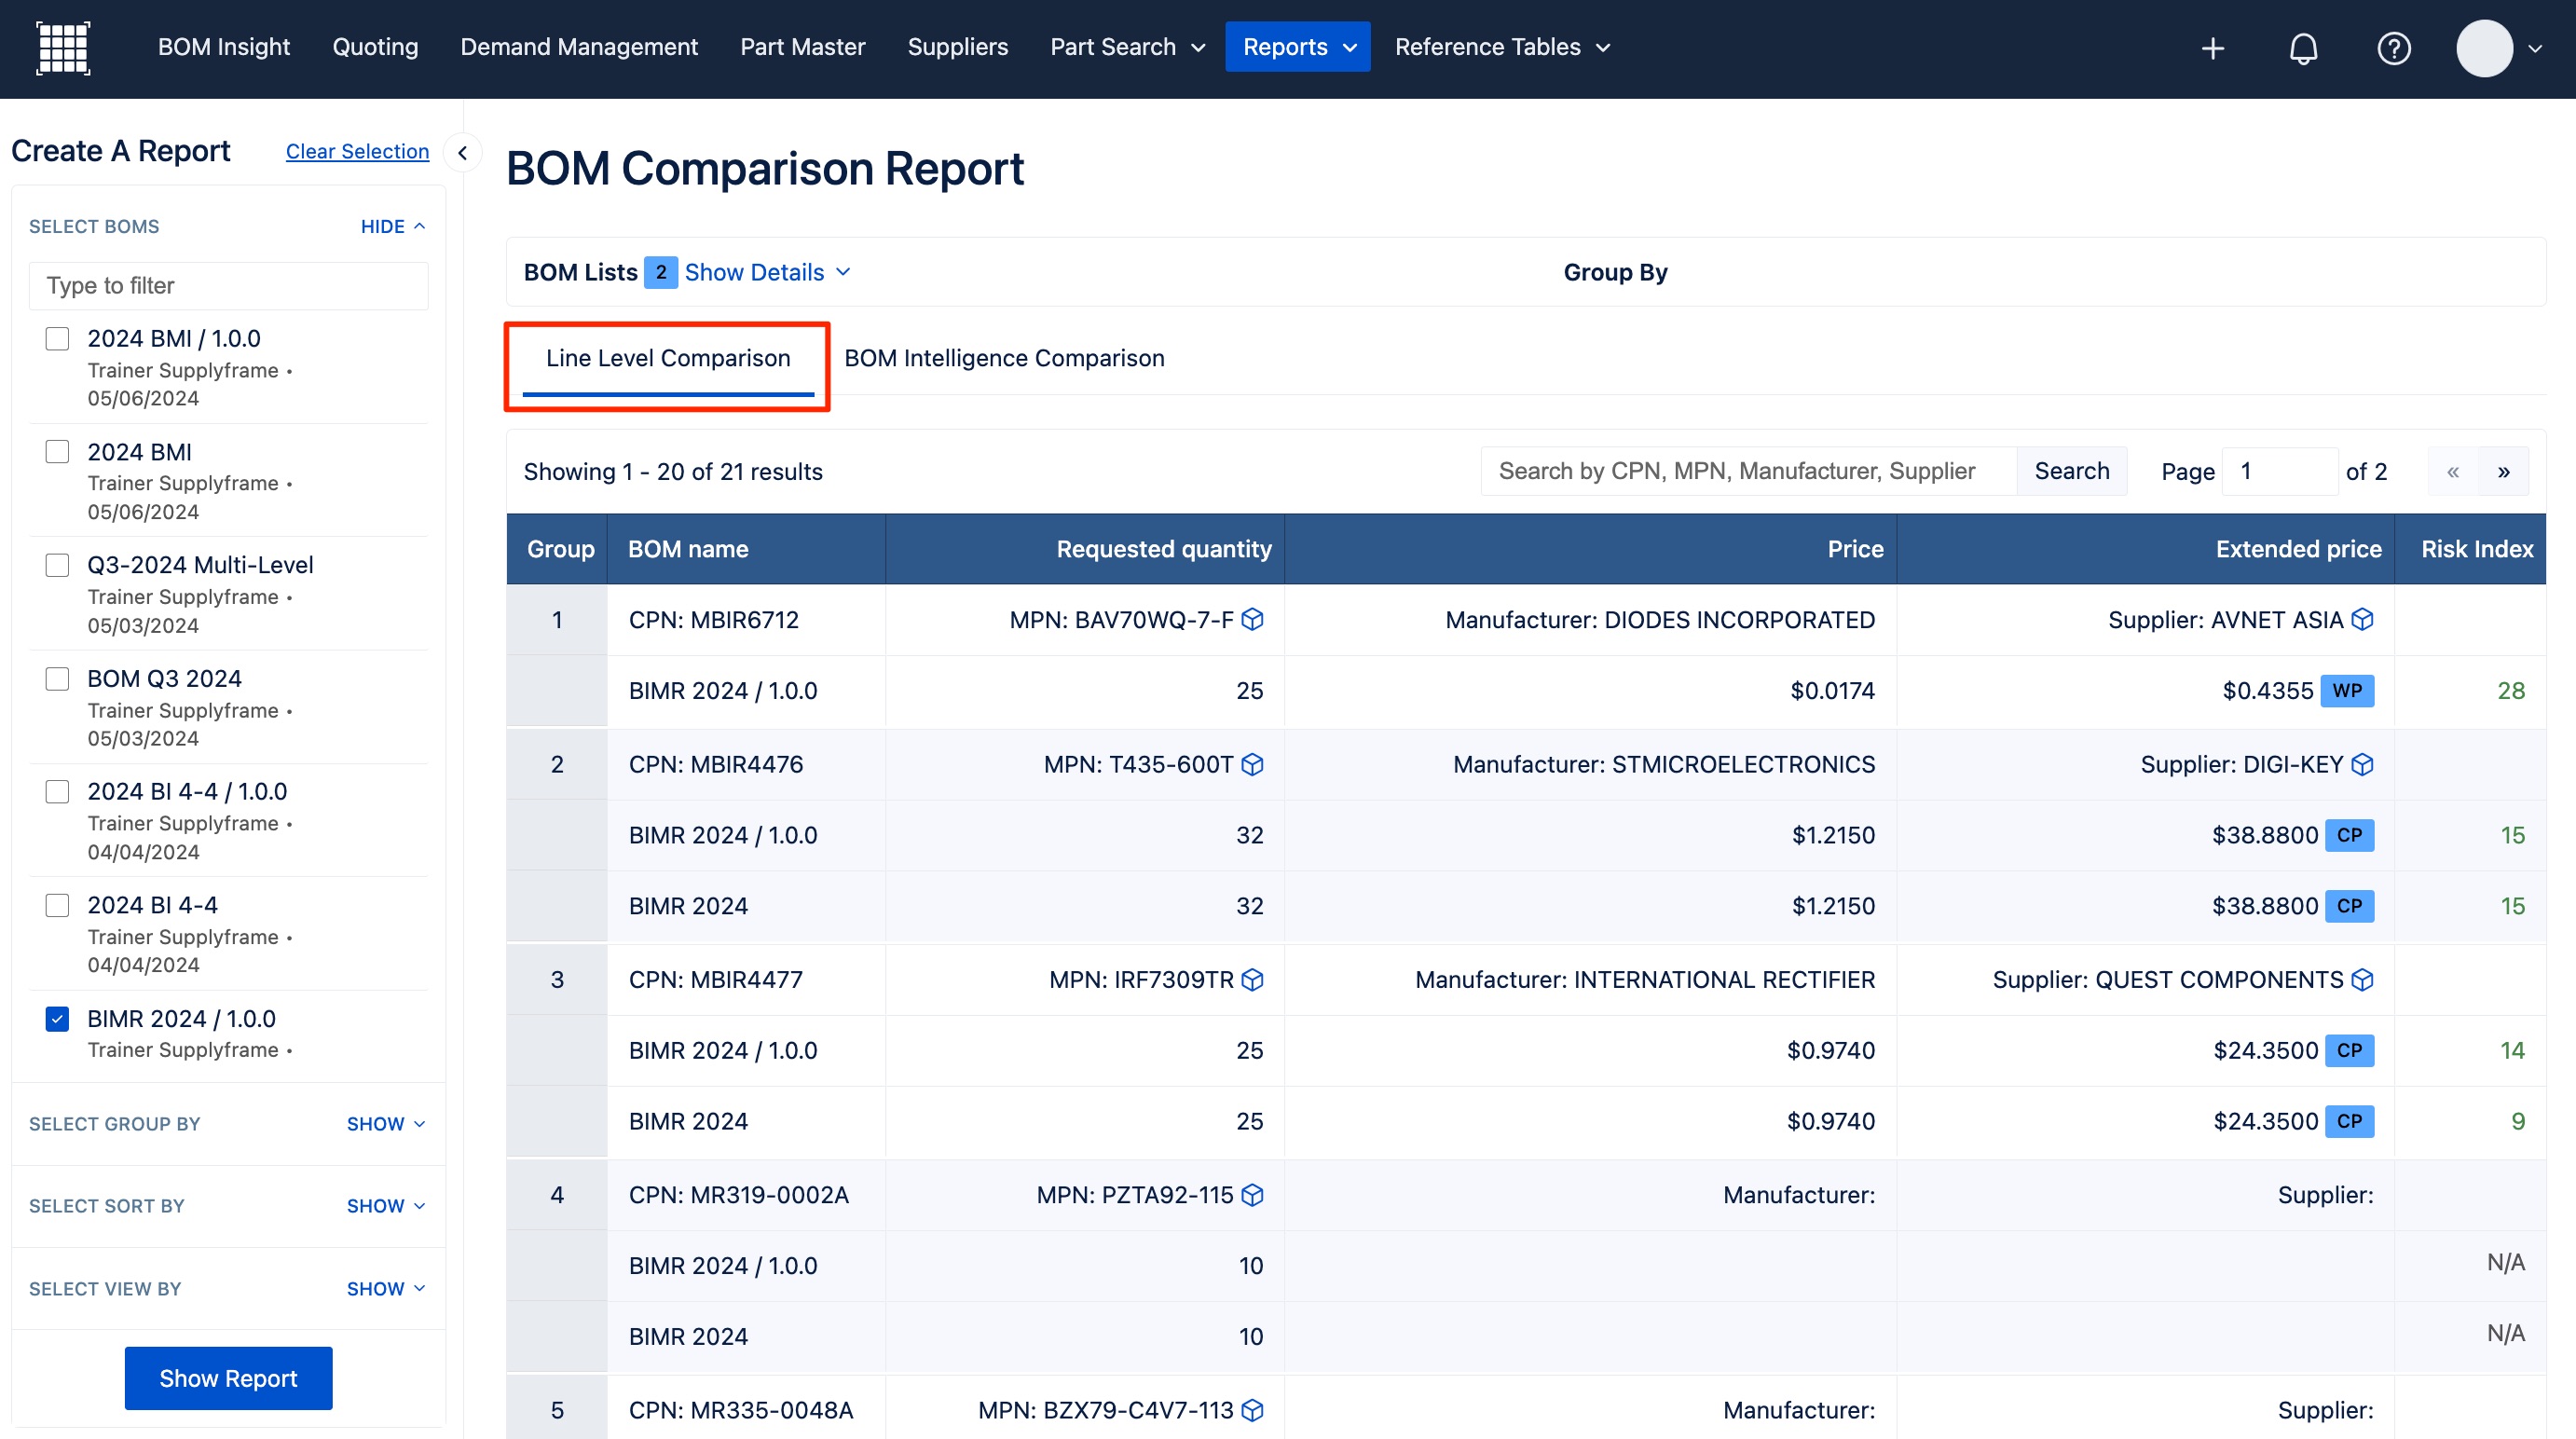The height and width of the screenshot is (1439, 2576).
Task: Uncheck the BIMR 2024 / 1.0.0 checkbox
Action: [57, 1019]
